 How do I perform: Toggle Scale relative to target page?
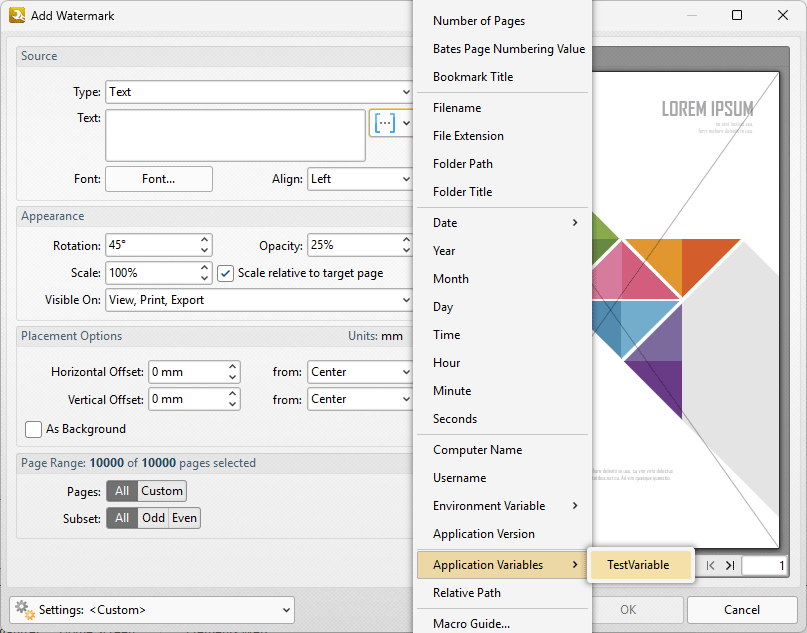tap(225, 273)
